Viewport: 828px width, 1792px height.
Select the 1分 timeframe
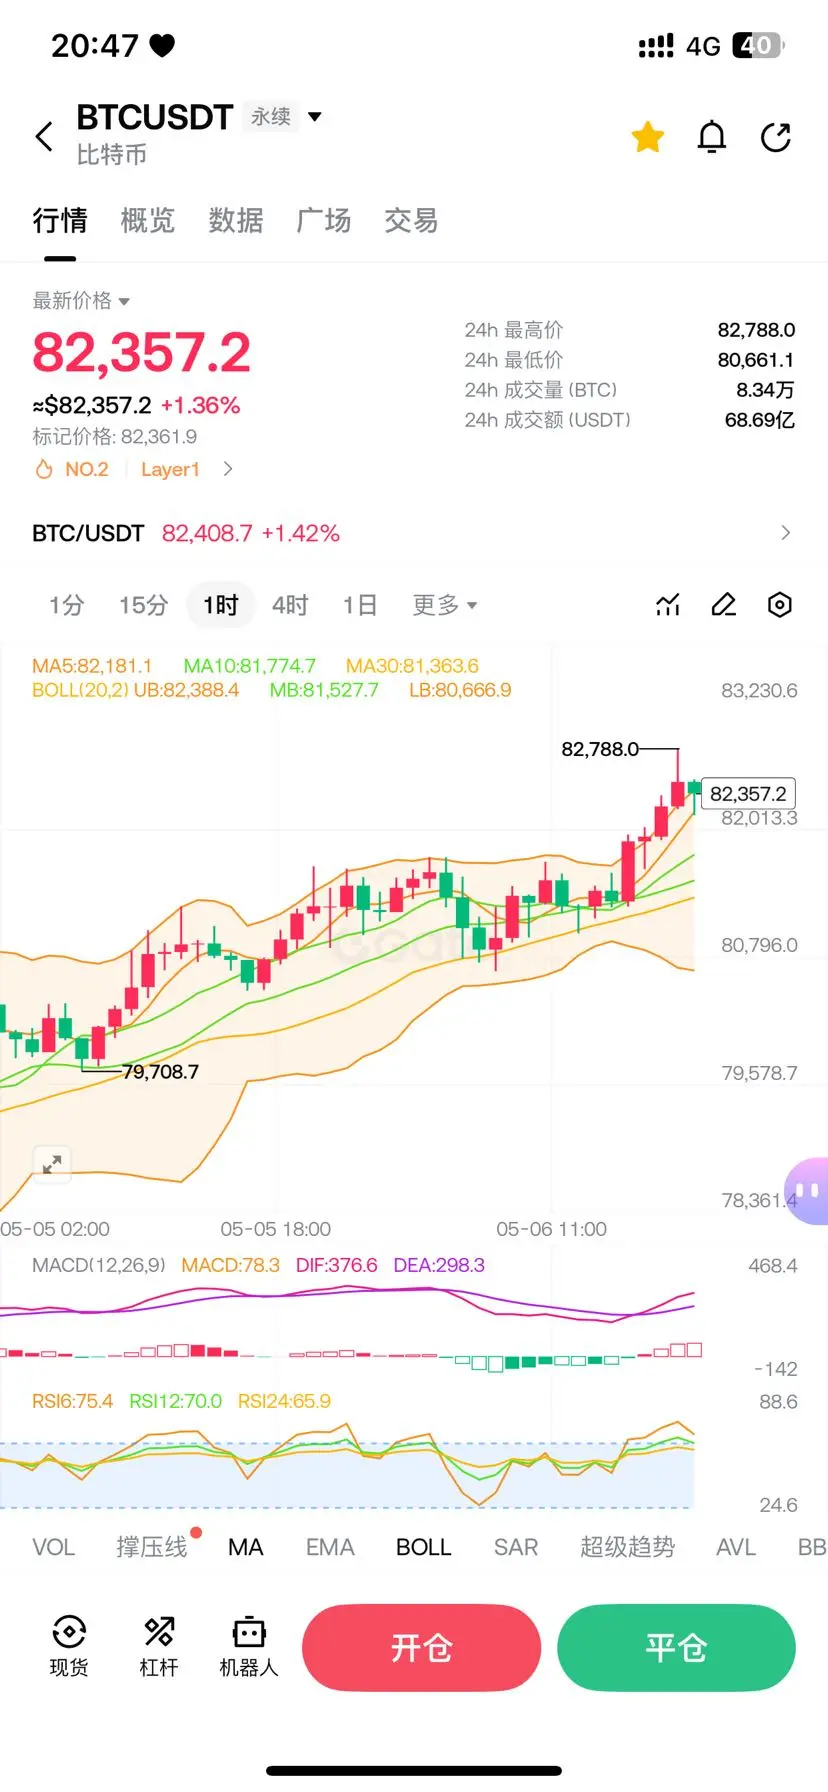(x=66, y=605)
